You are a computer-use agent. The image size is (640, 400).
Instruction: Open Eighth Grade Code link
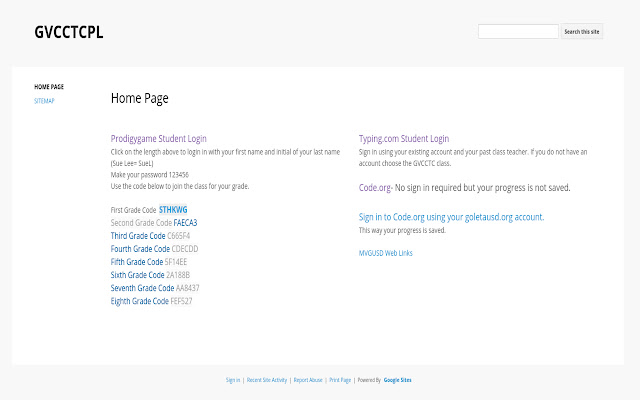[x=140, y=301]
